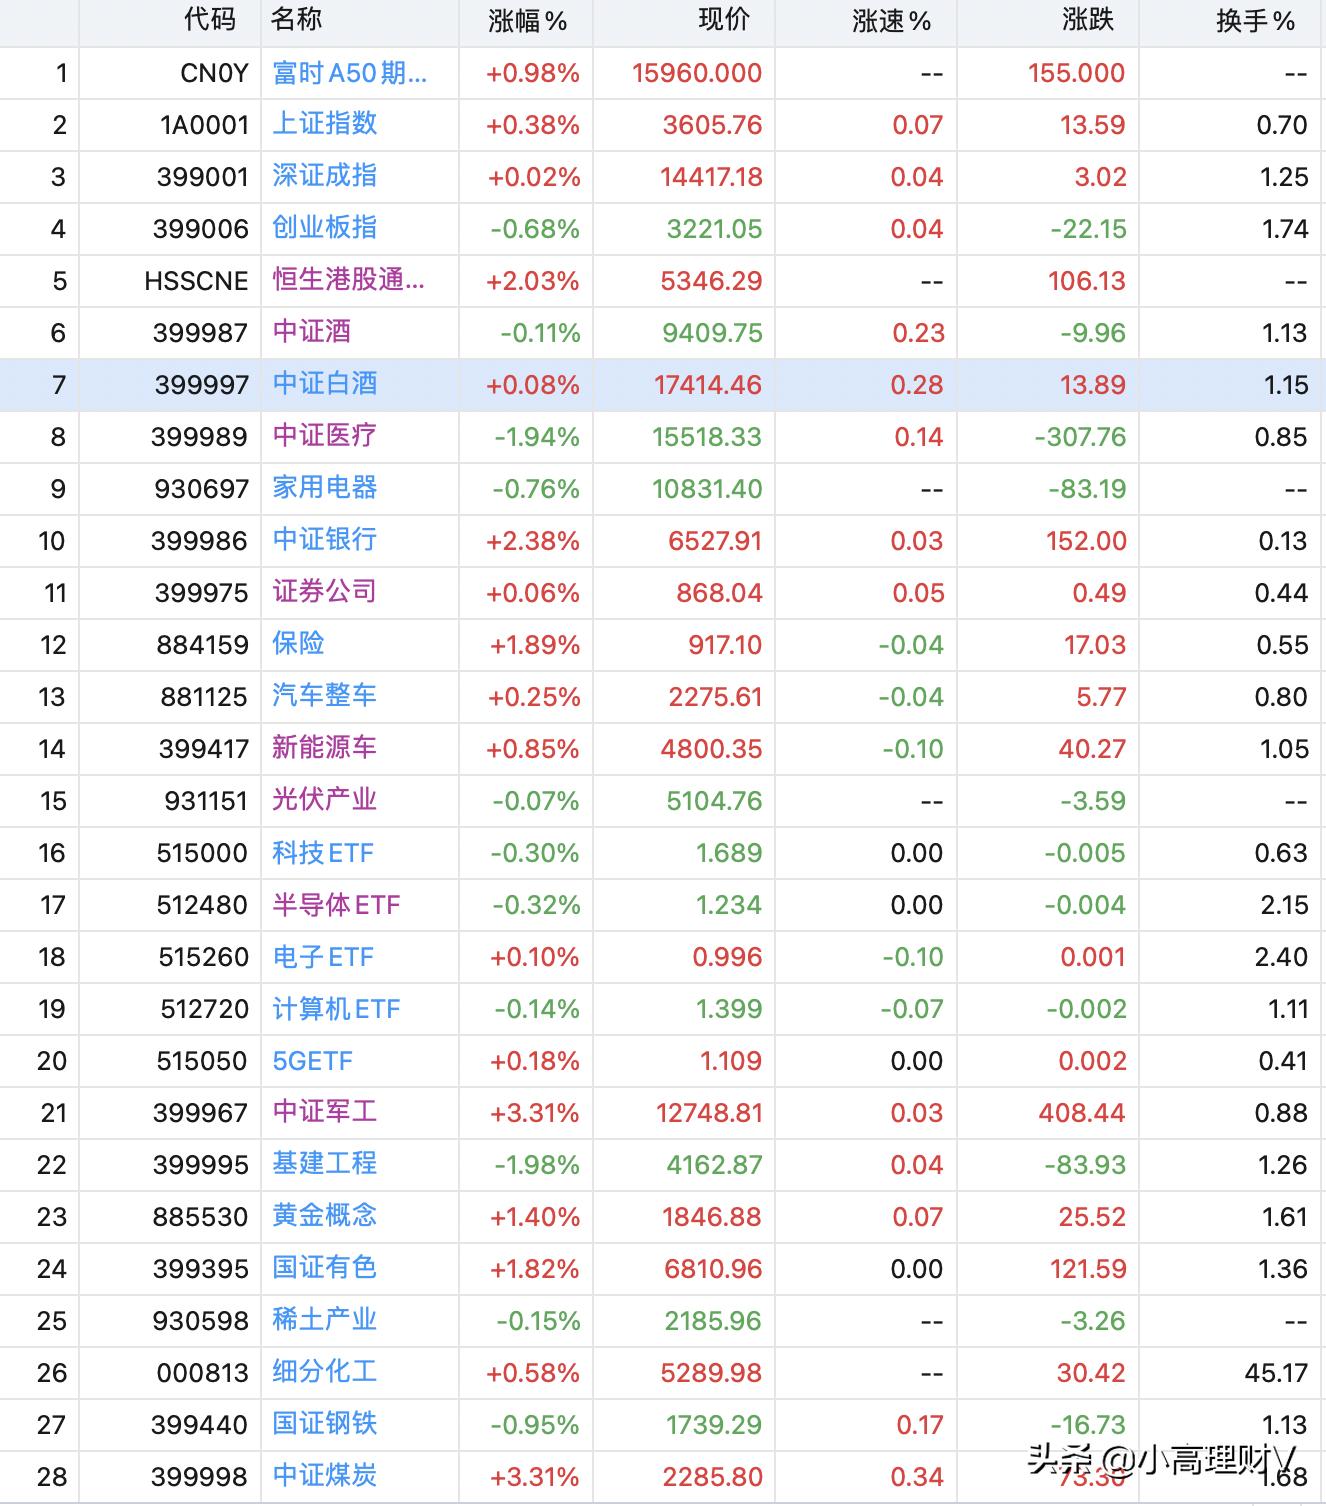
Task: Sort by the 涨速% column header
Action: pos(891,21)
